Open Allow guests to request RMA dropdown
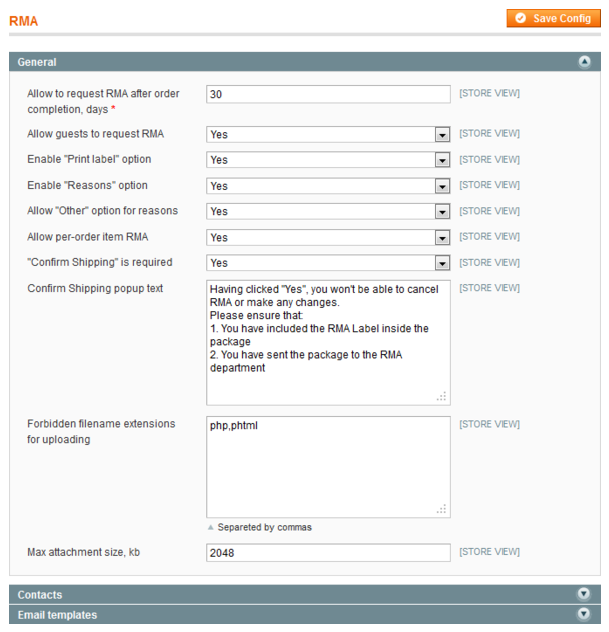 point(328,135)
